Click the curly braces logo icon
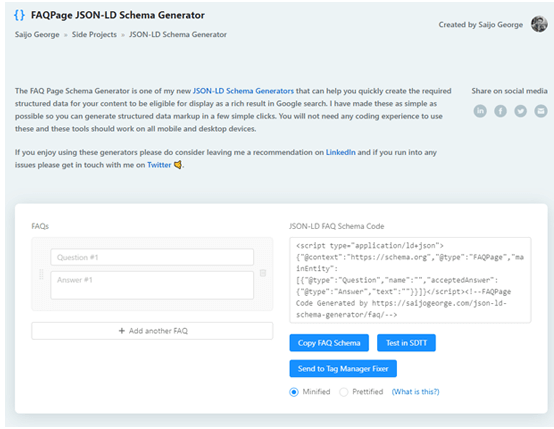 point(19,15)
